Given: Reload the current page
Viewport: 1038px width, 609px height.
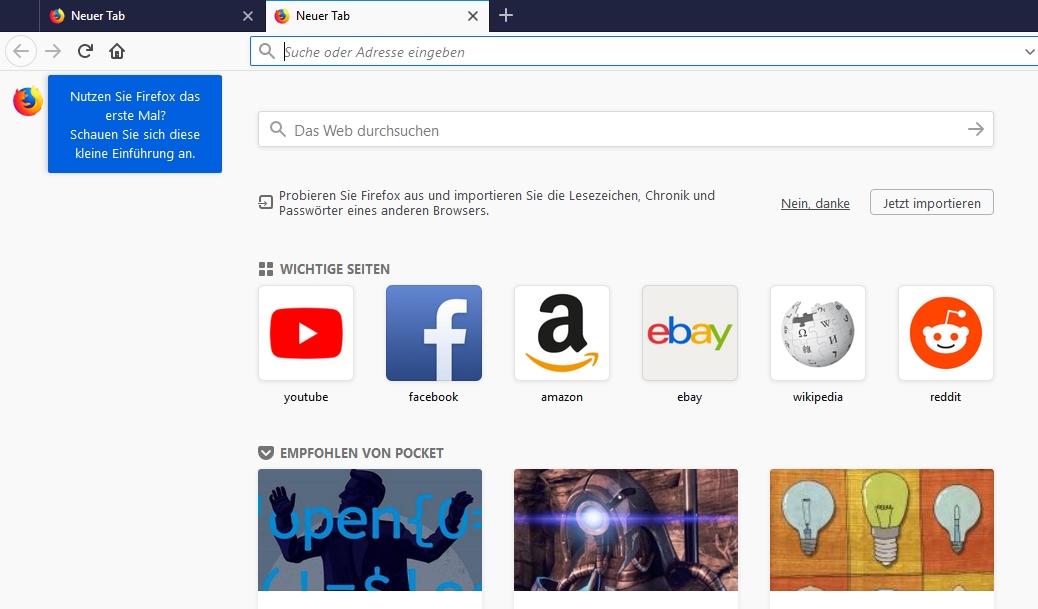Looking at the screenshot, I should (85, 51).
